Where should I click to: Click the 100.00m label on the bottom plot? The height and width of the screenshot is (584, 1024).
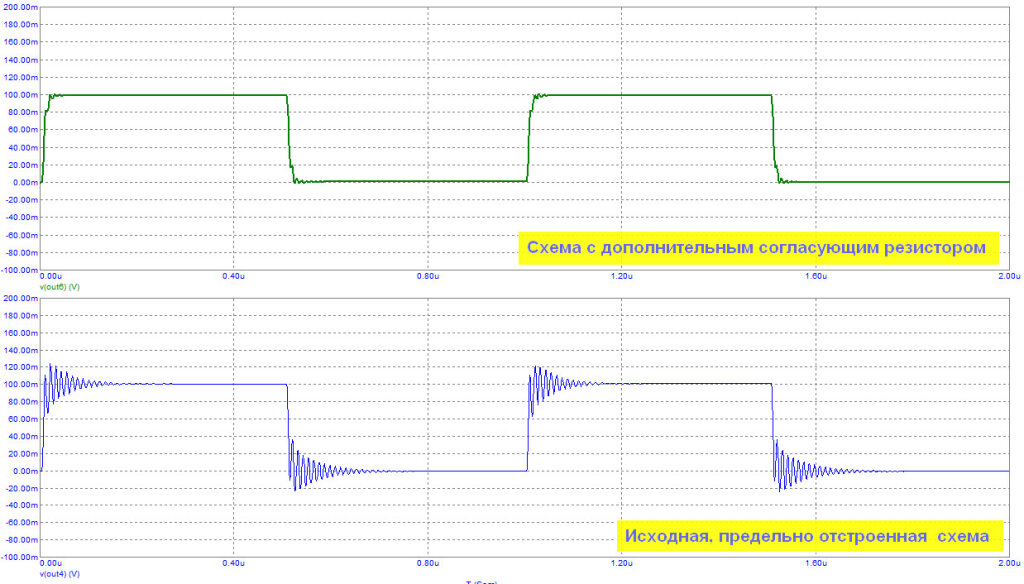(22, 384)
